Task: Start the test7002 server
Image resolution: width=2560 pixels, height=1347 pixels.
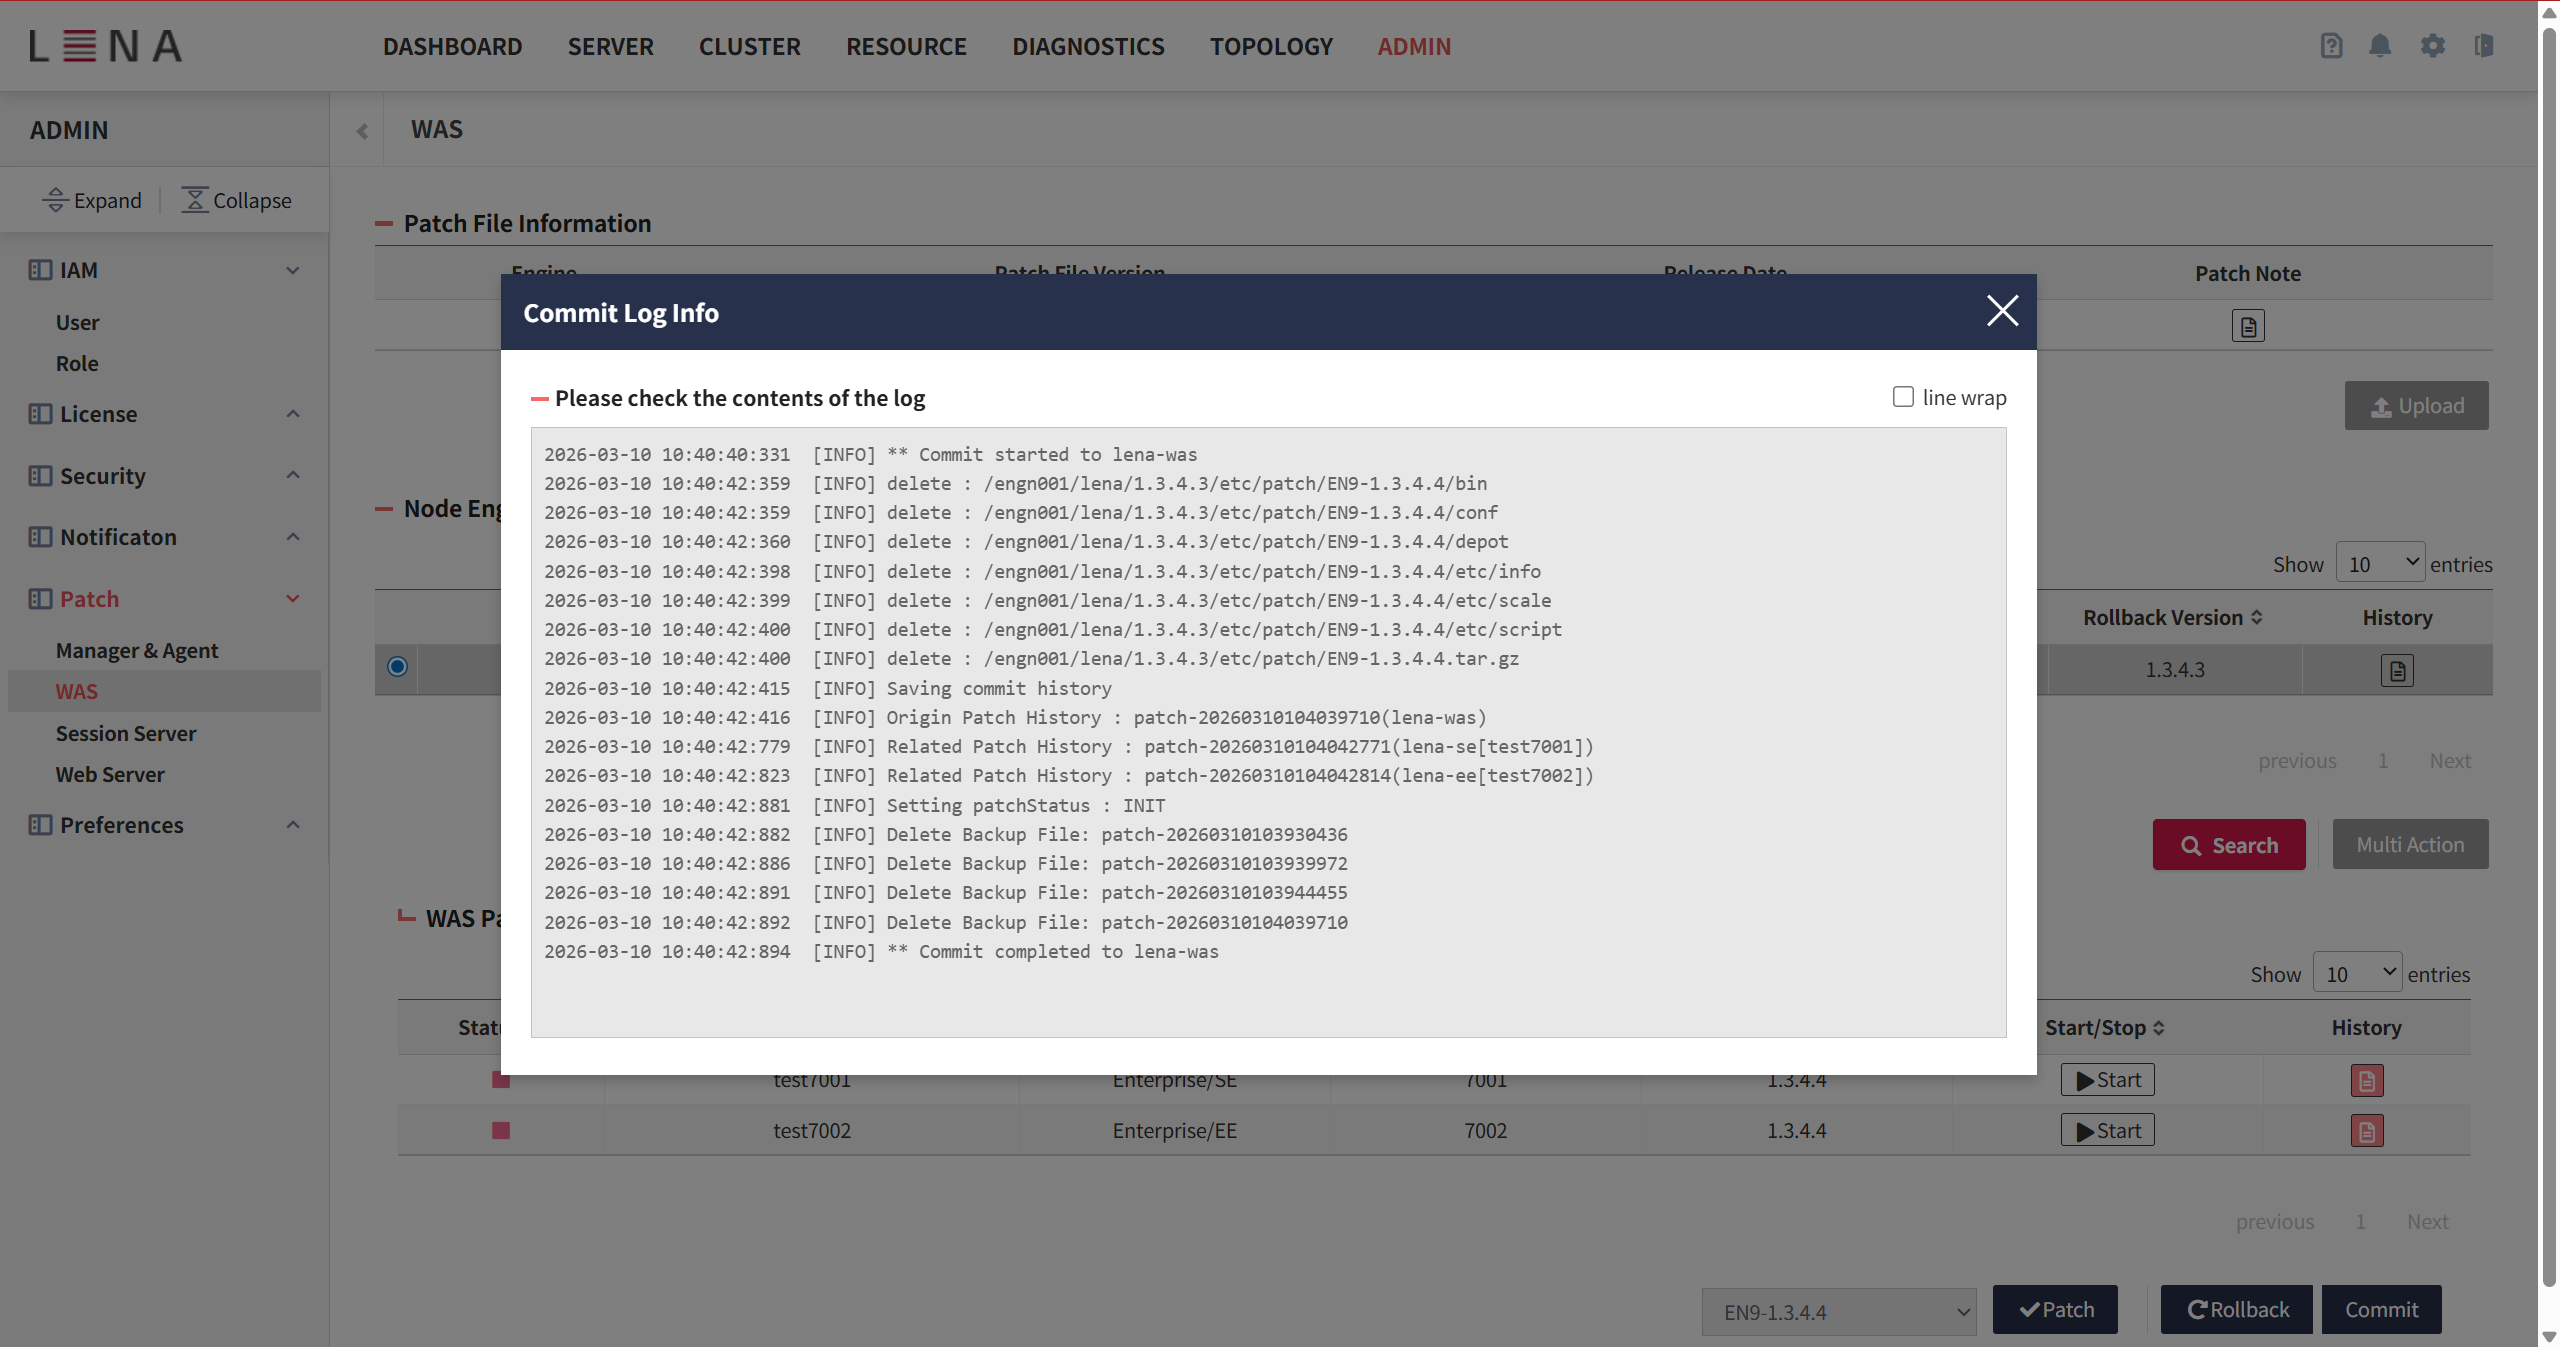Action: [2107, 1131]
